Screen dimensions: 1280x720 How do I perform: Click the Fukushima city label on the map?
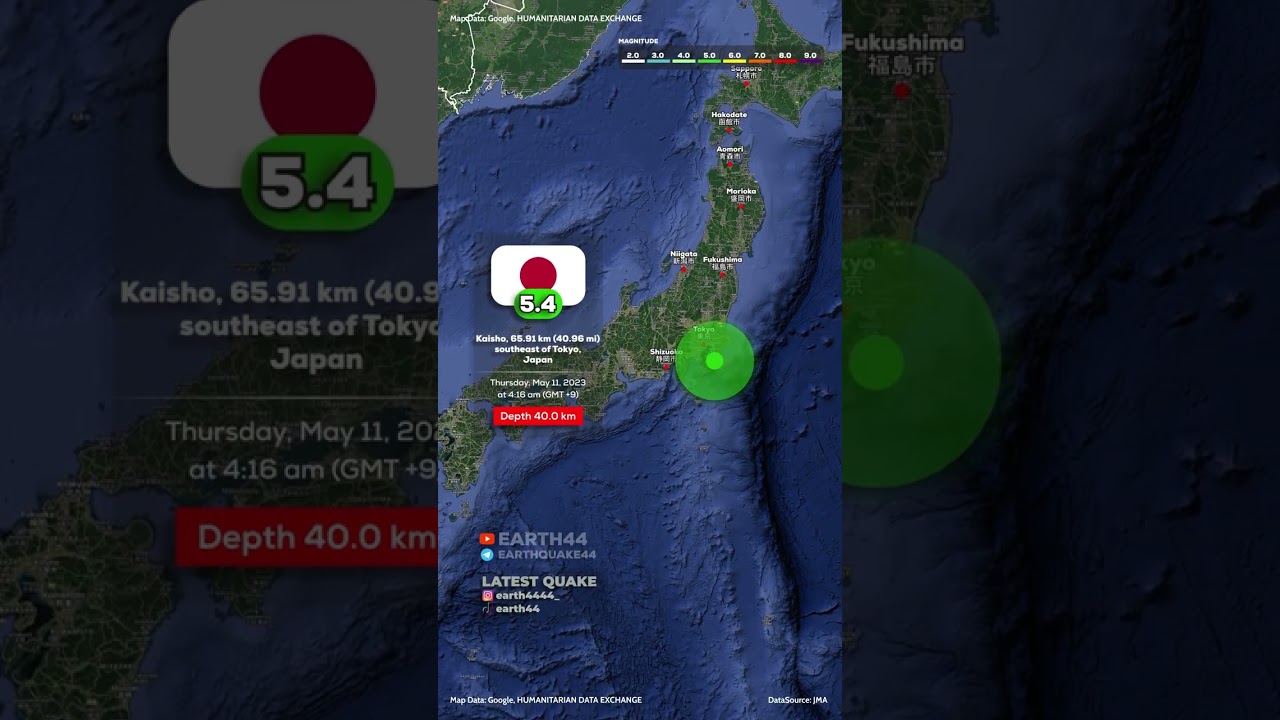[722, 263]
